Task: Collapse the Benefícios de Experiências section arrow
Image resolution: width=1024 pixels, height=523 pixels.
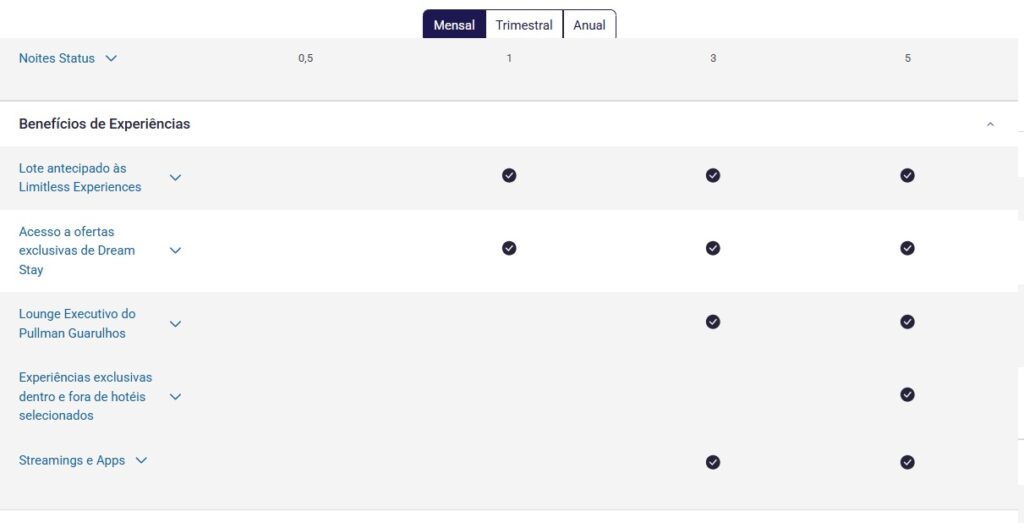Action: tap(990, 124)
